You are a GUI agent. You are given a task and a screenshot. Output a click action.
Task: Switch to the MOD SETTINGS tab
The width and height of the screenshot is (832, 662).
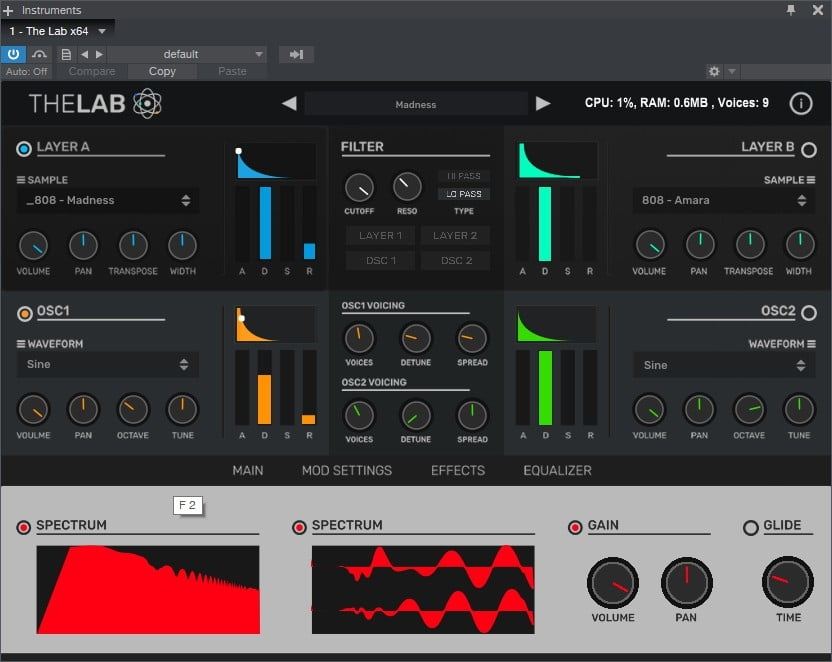[x=347, y=471]
